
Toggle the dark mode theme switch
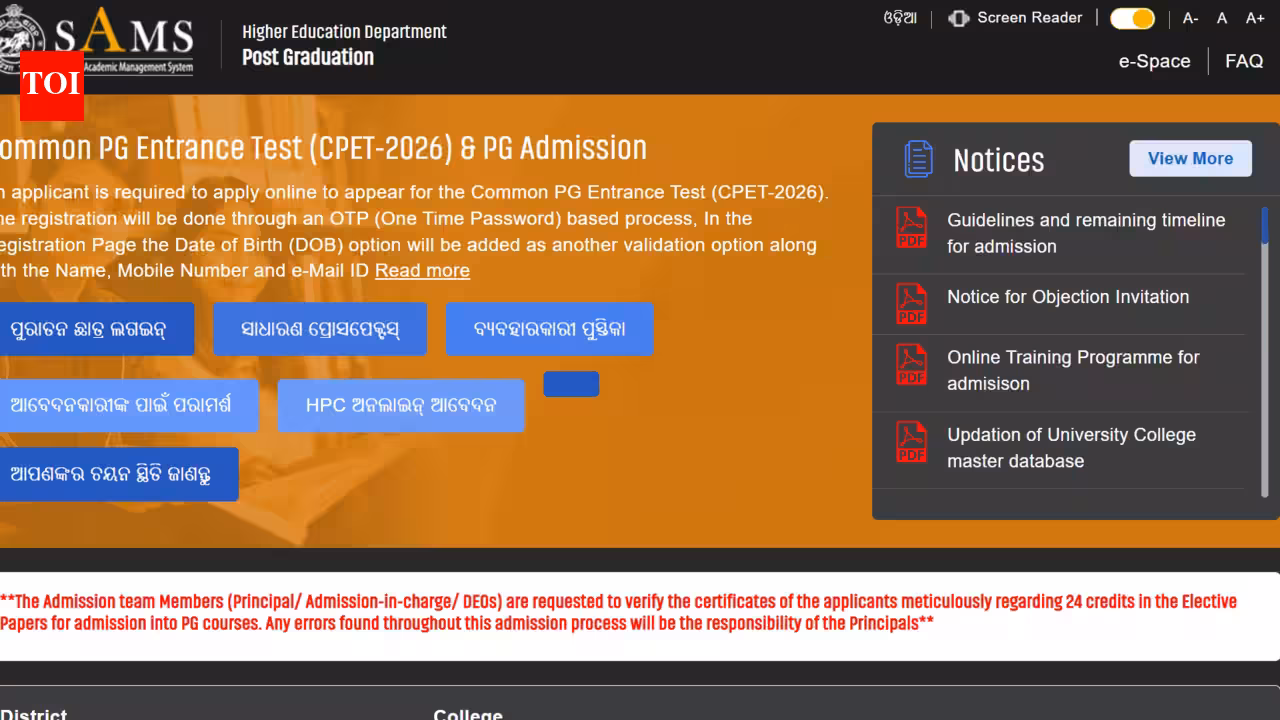(1132, 18)
